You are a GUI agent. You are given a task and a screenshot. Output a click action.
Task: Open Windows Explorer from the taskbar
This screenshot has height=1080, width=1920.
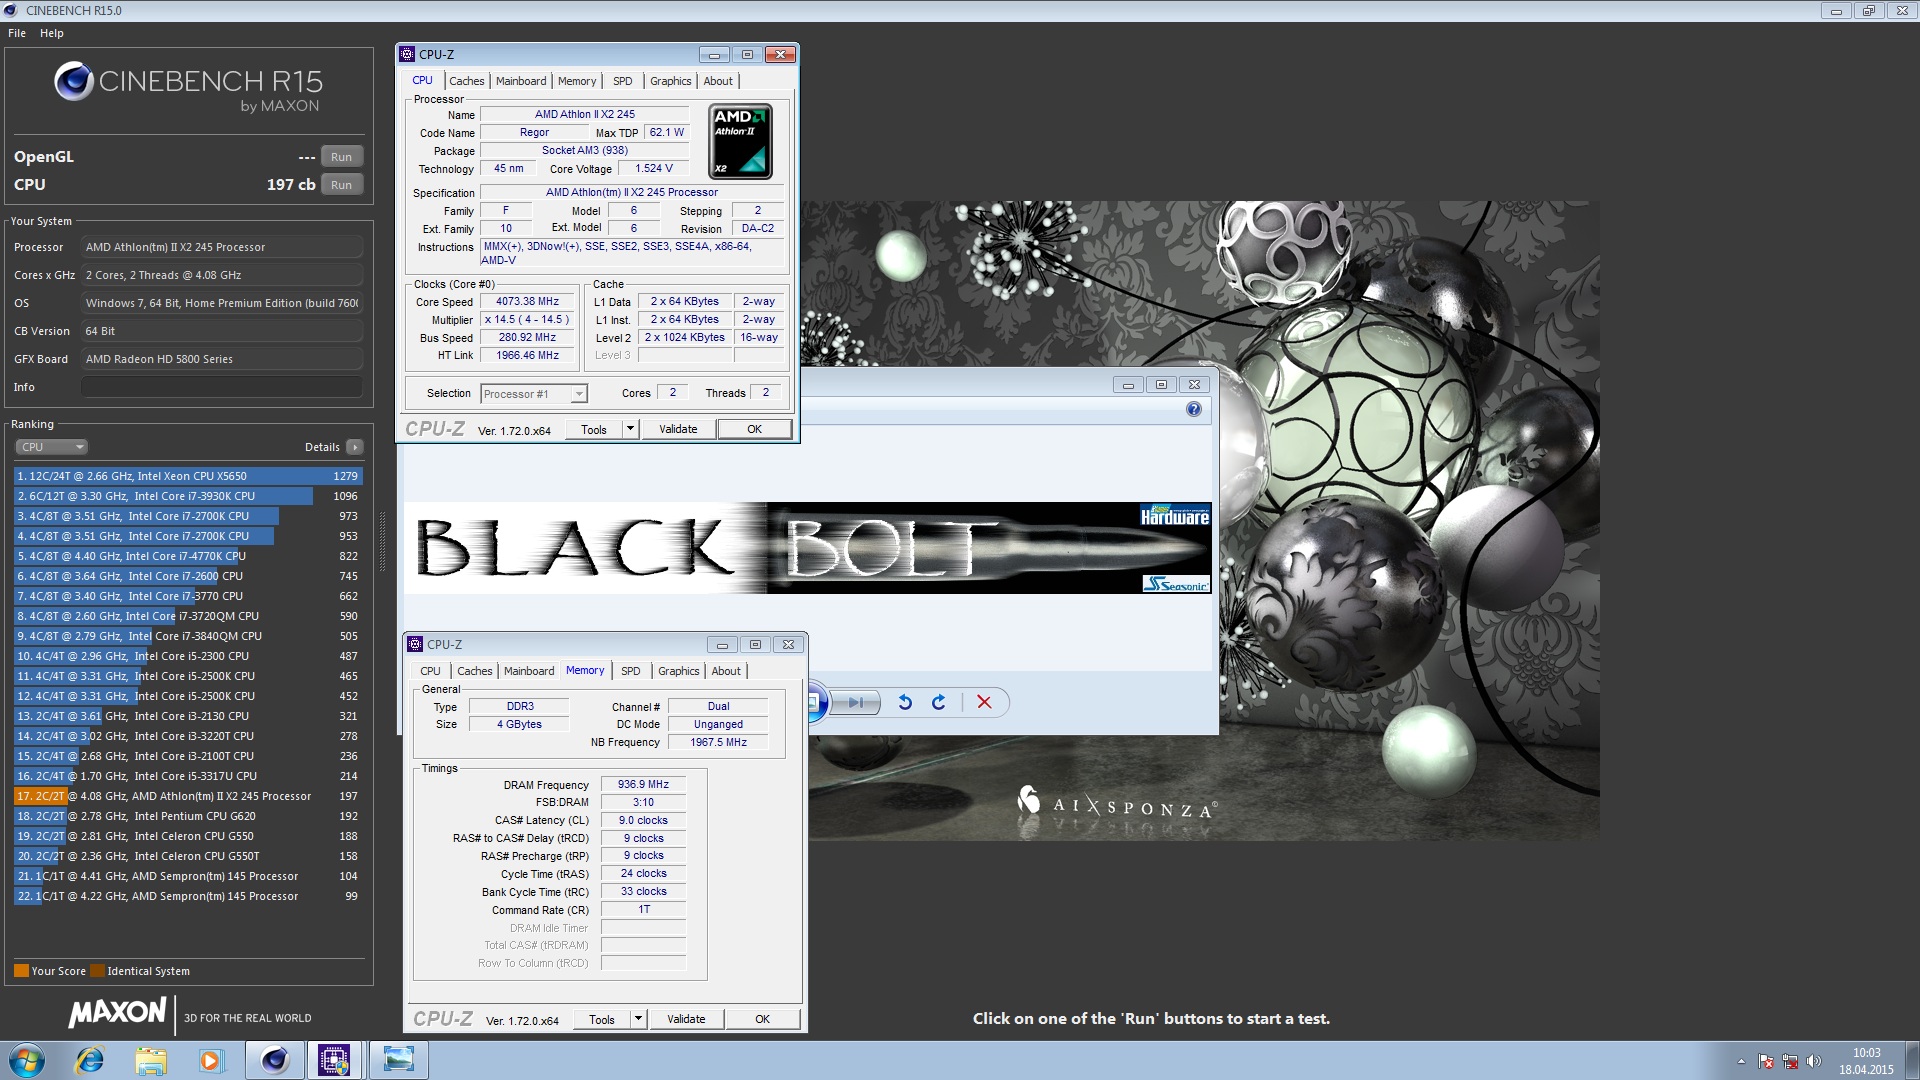(x=150, y=1061)
